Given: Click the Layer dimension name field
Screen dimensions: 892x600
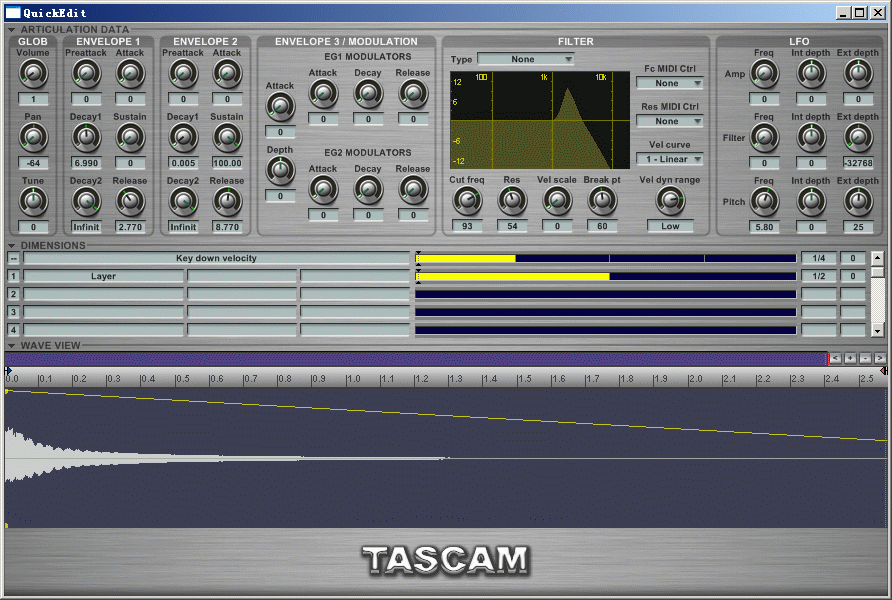Looking at the screenshot, I should (104, 276).
